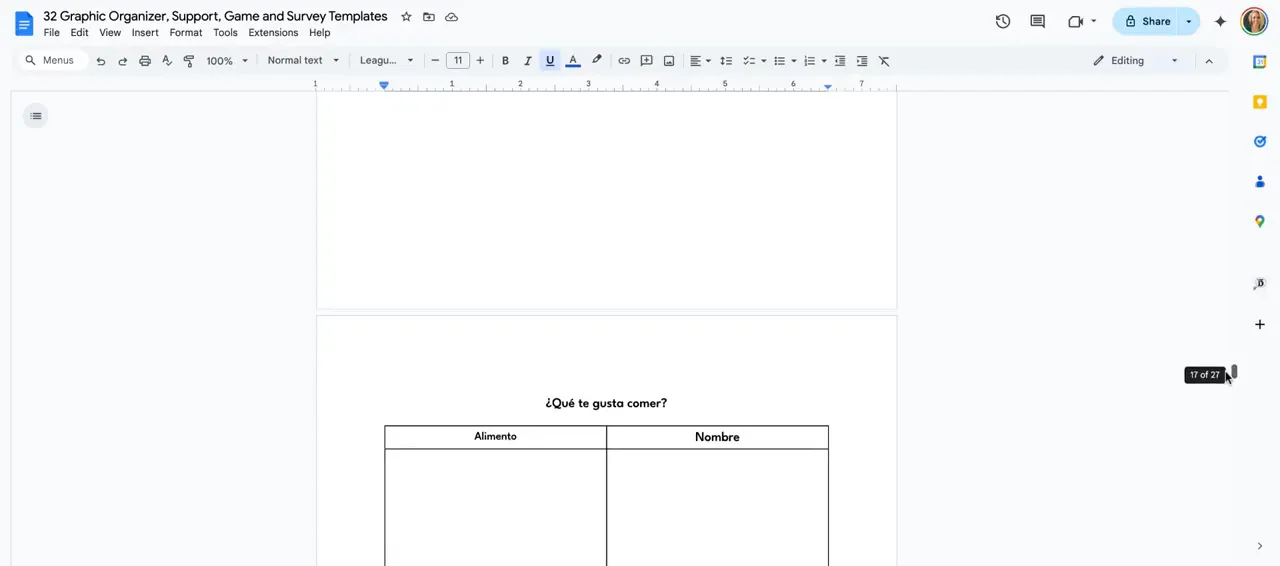
Task: Add a comment from toolbar
Action: (646, 61)
